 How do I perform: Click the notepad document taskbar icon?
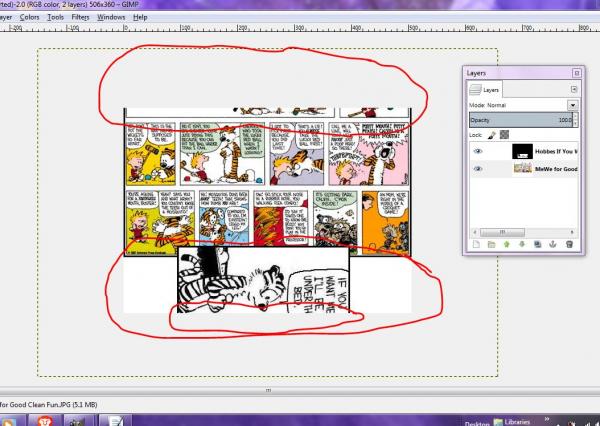click(x=116, y=421)
